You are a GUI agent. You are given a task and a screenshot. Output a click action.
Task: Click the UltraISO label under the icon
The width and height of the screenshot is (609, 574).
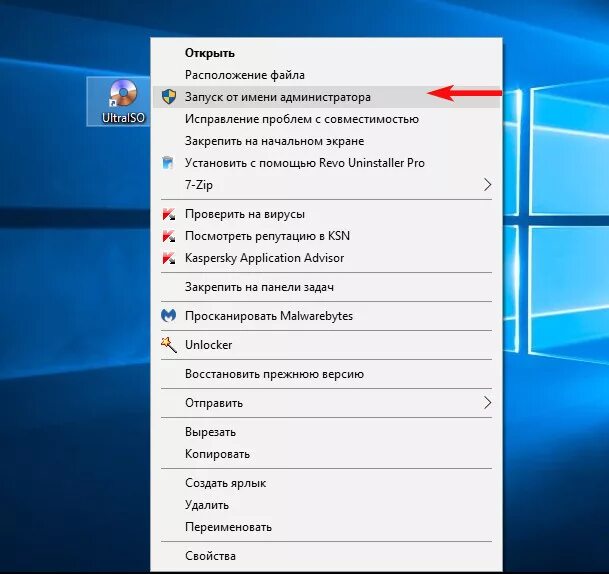[123, 118]
